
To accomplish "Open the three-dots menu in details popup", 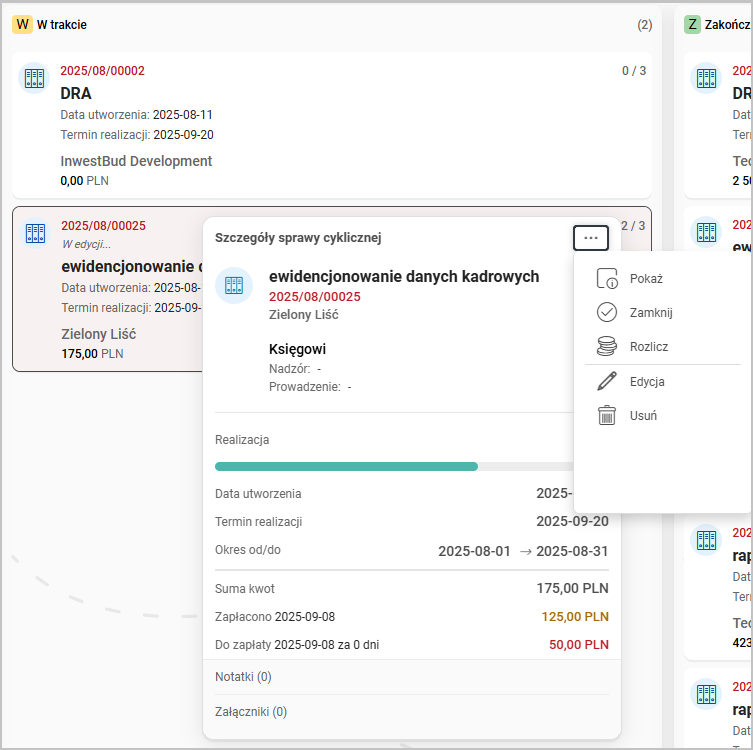I will (x=590, y=238).
